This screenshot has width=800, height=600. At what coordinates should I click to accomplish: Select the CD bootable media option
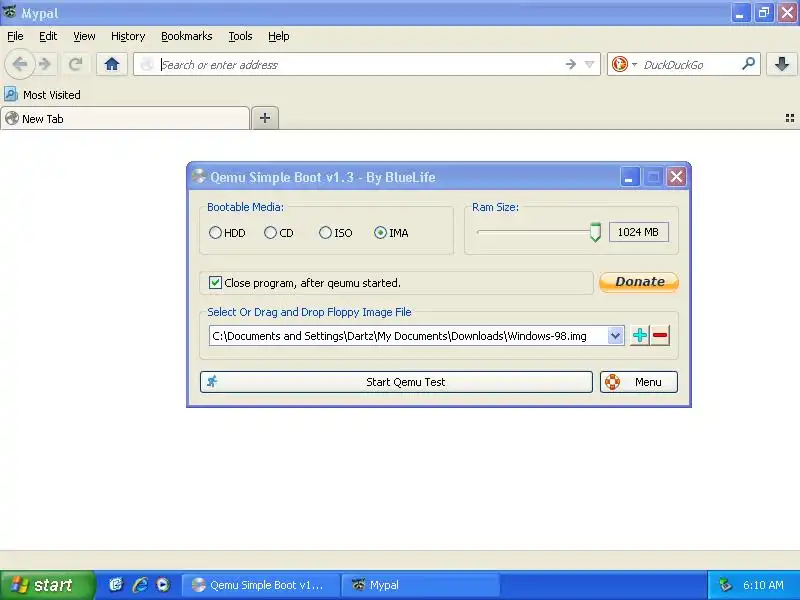279,233
